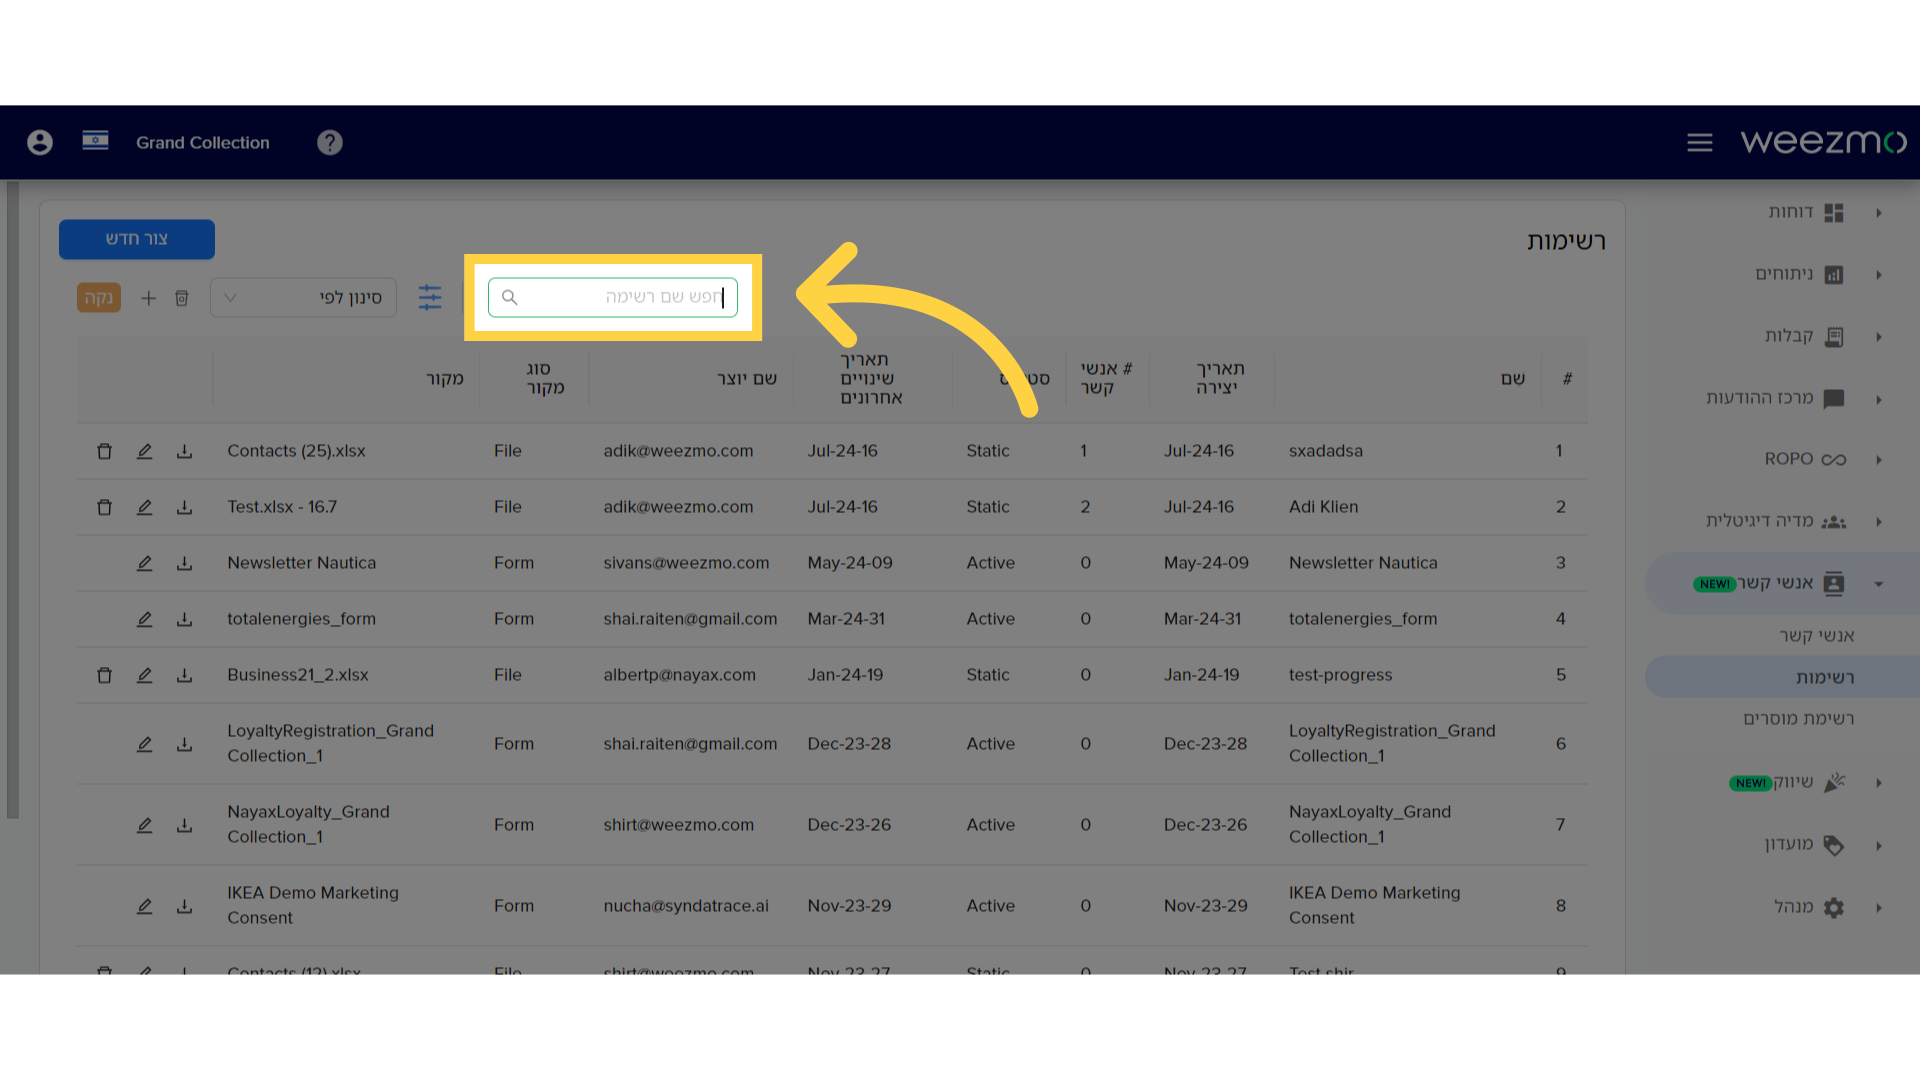Click the sort direction arrow dropdown in toolbar

click(229, 295)
